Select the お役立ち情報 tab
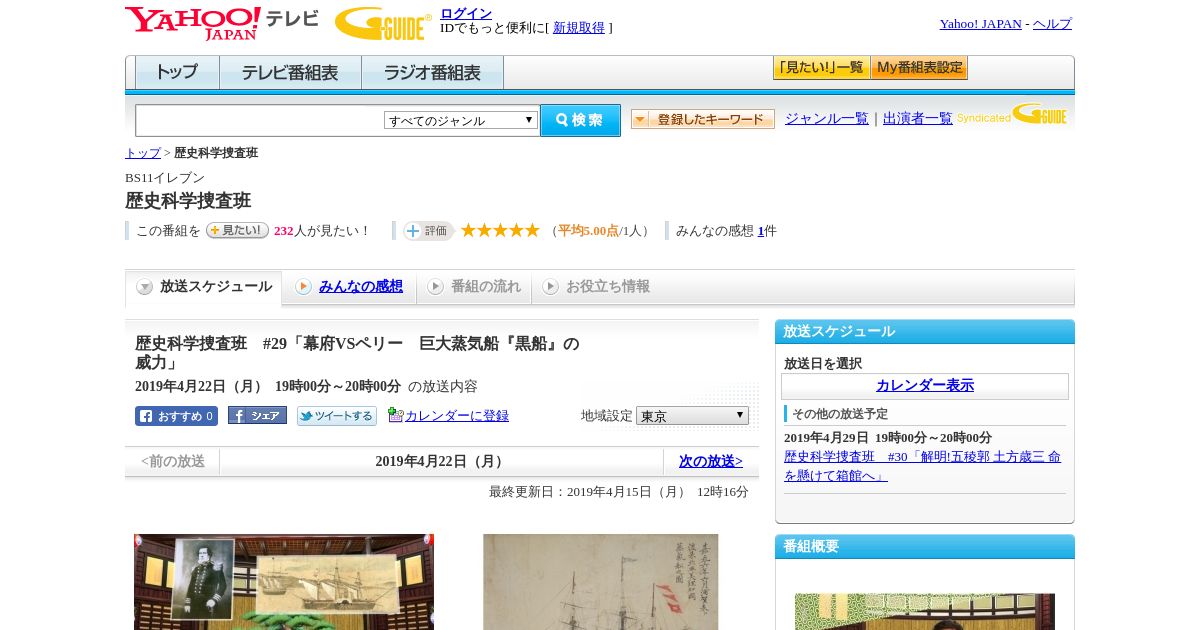This screenshot has height=630, width=1200. pyautogui.click(x=596, y=287)
